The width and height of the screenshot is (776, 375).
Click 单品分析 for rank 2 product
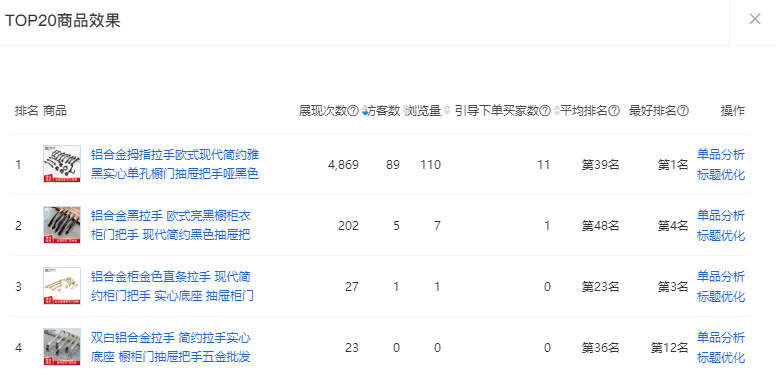(721, 215)
